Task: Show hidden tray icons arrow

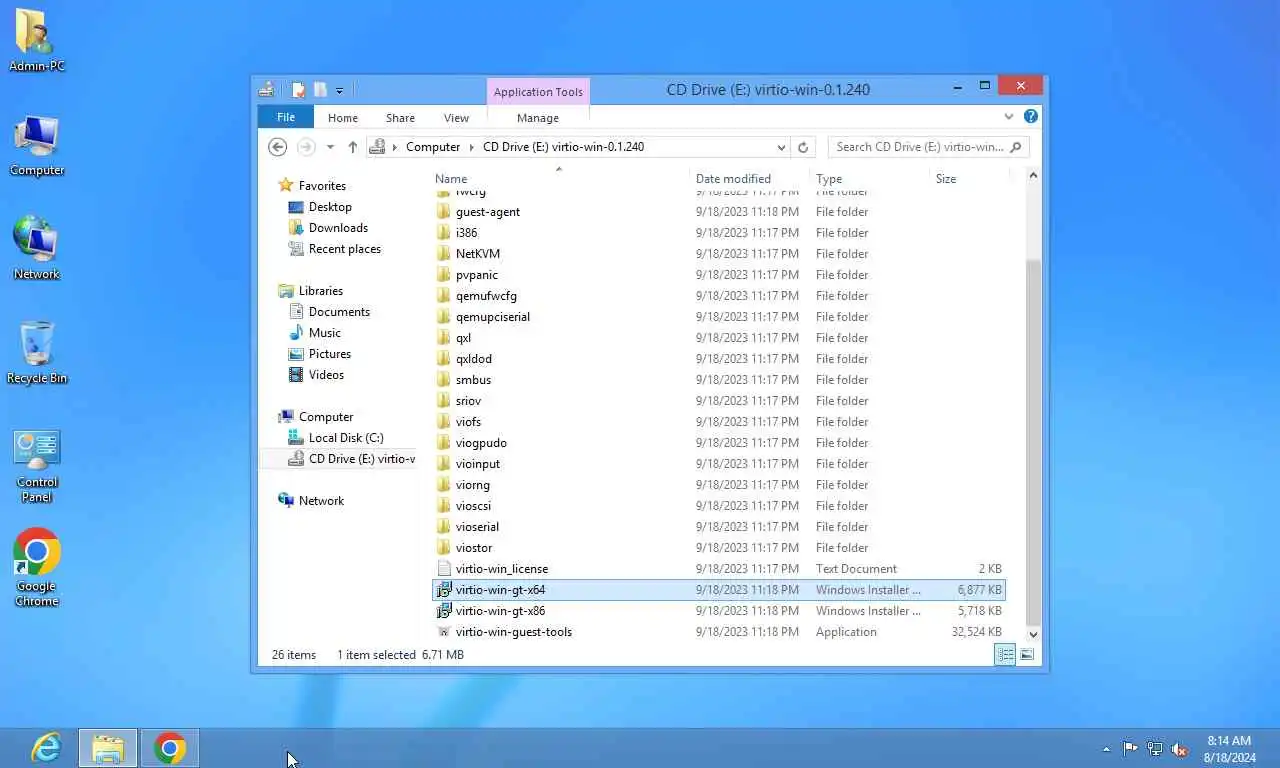Action: pos(1106,749)
